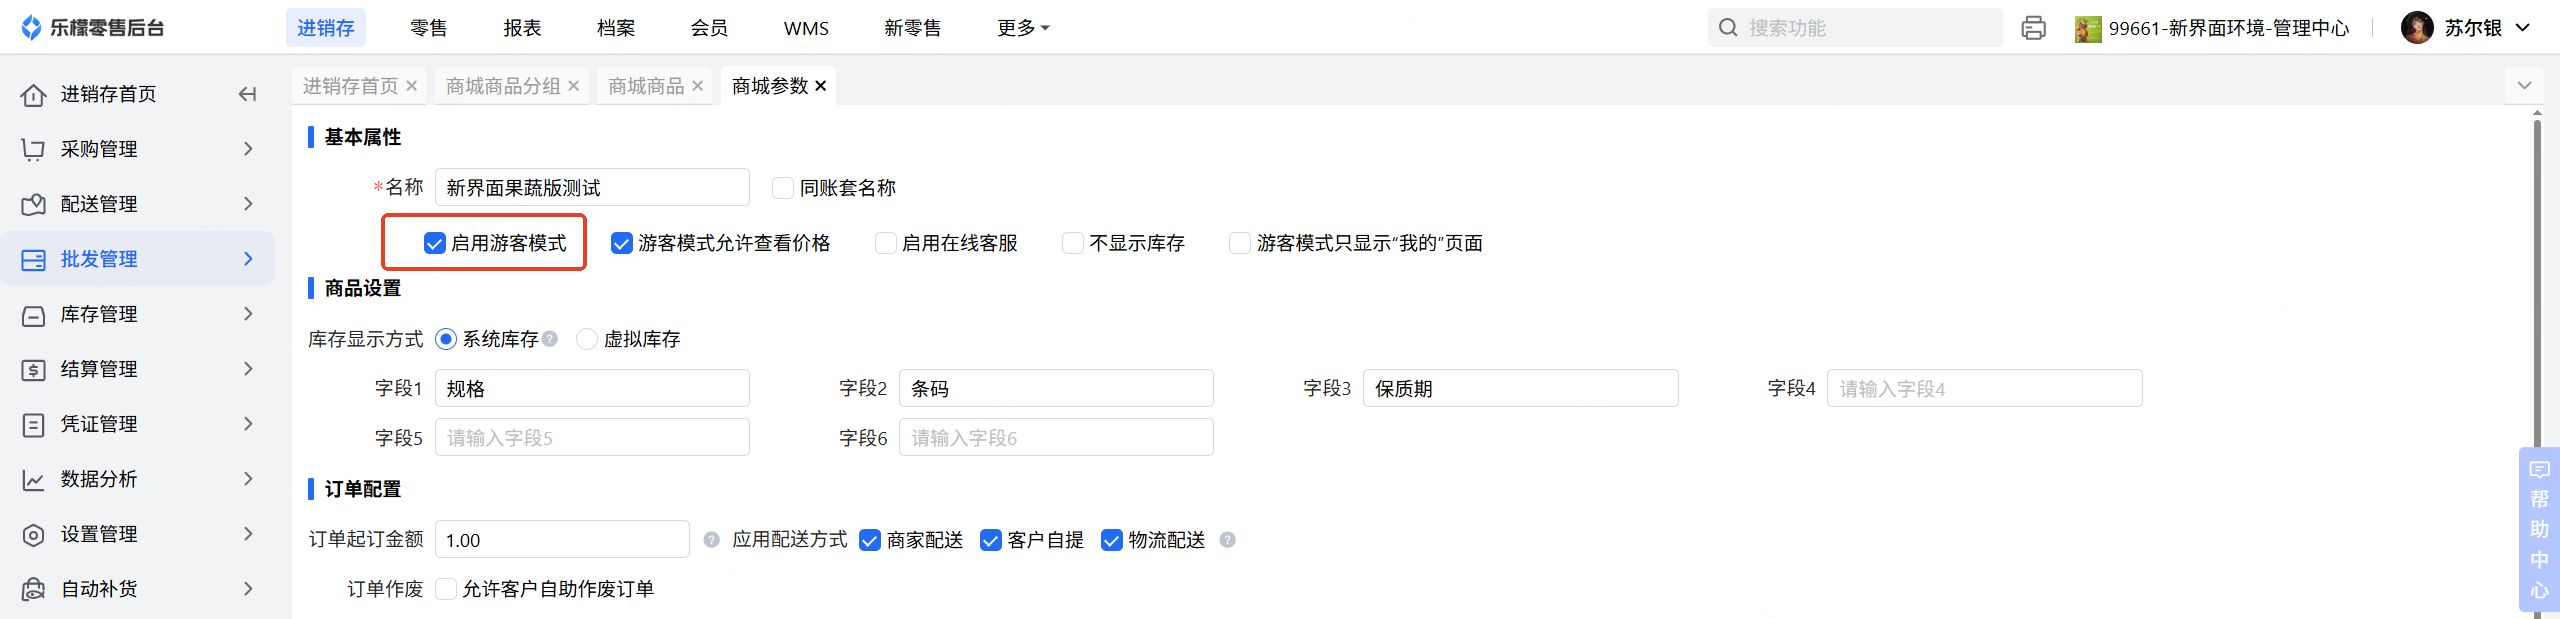Switch to the 商城商品 tab
Screen dimensions: 2560x619
(645, 86)
